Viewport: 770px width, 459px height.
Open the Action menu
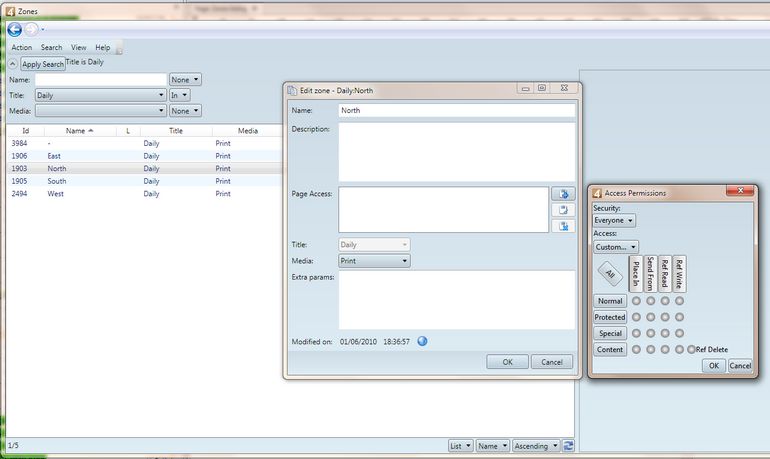click(x=22, y=48)
